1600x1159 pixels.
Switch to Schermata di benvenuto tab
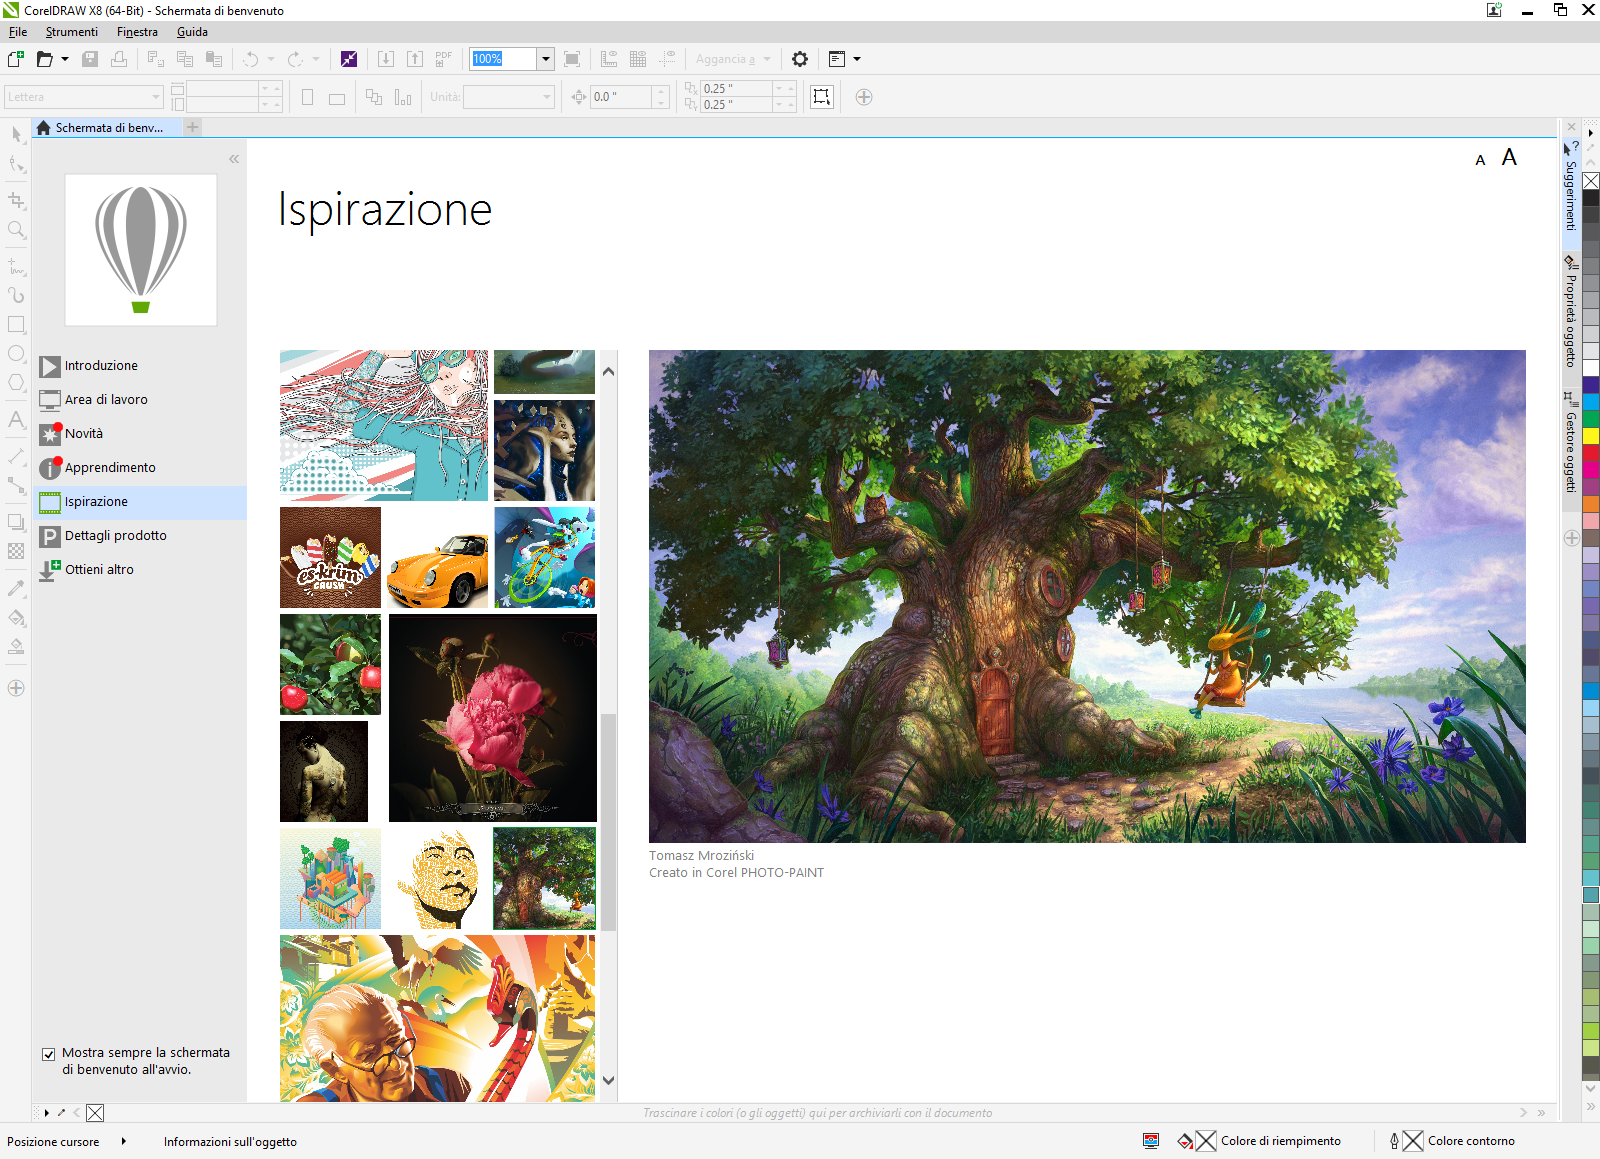coord(108,128)
